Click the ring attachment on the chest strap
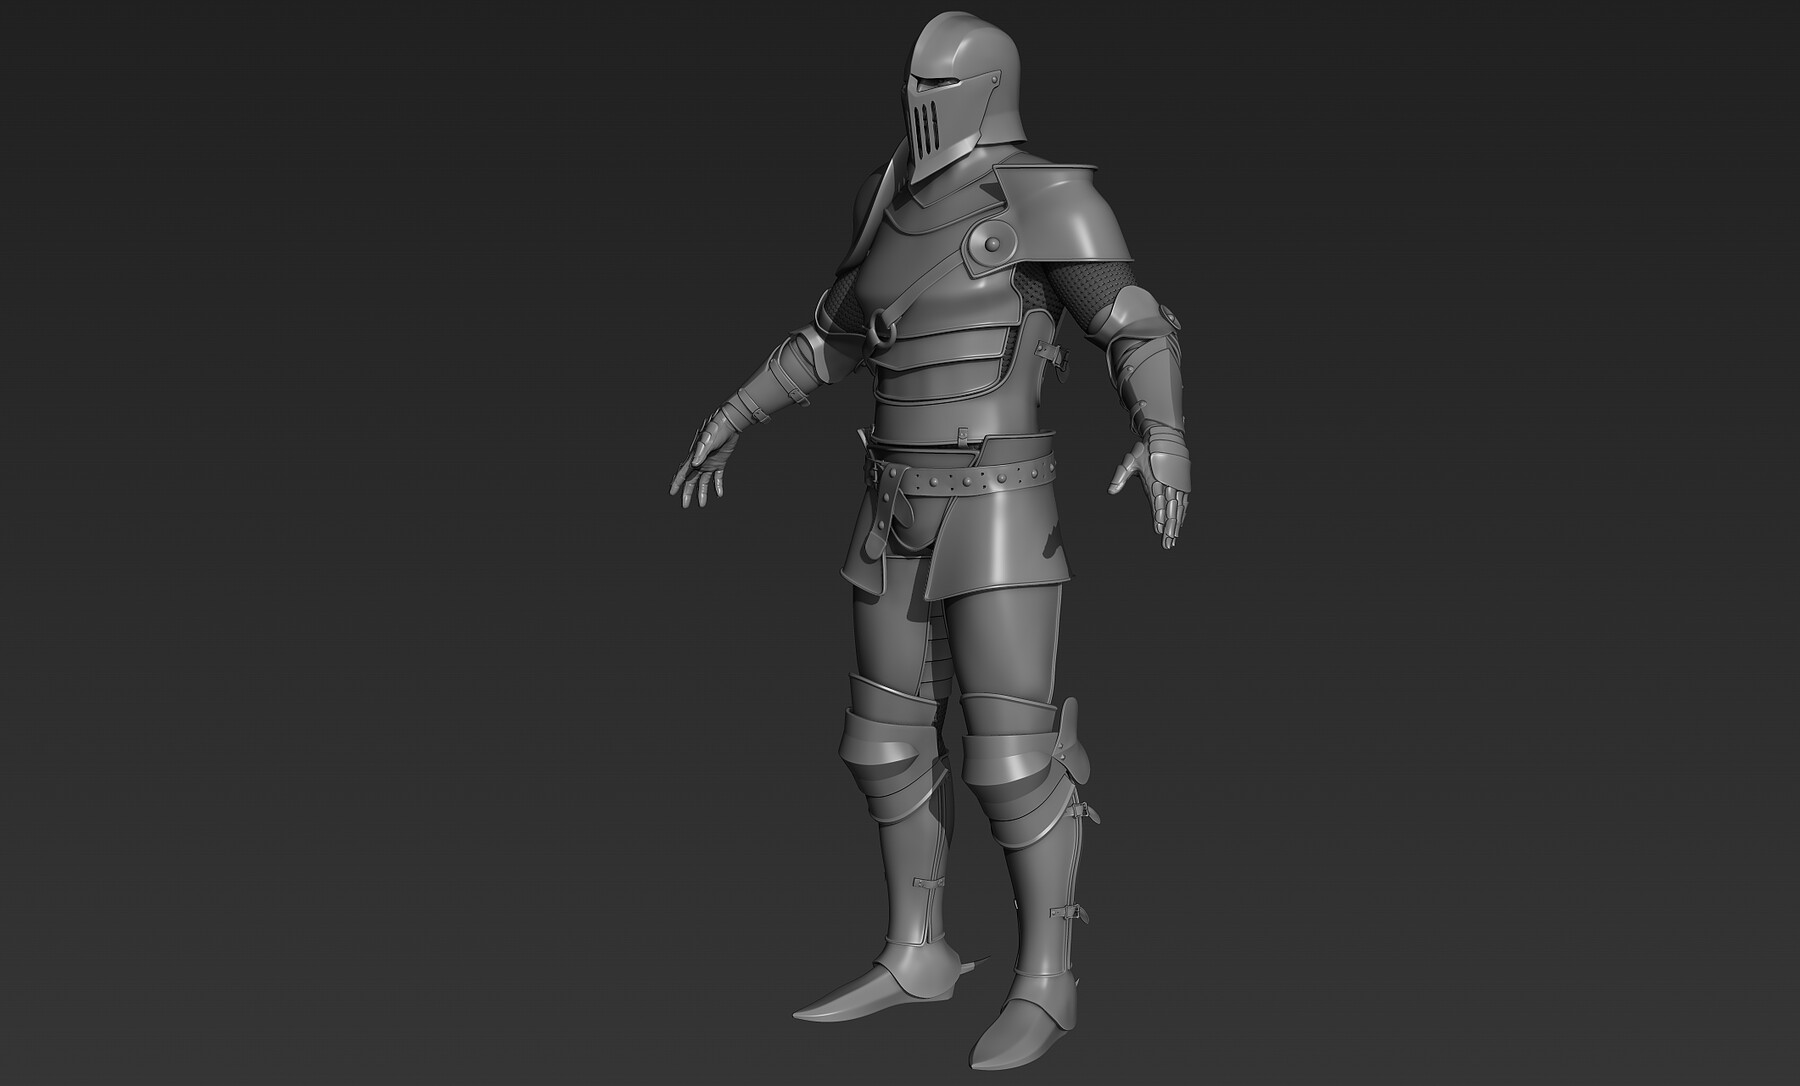Screen dimensions: 1800x1086 [882, 328]
